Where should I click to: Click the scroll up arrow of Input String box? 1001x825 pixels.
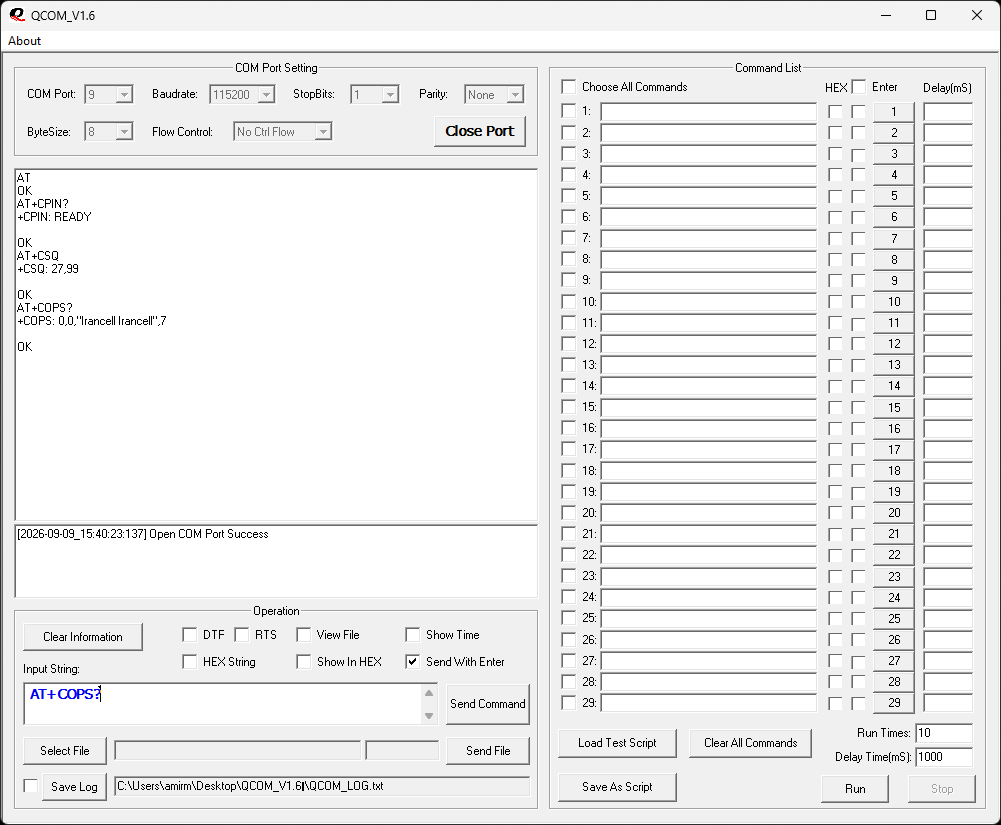(429, 693)
